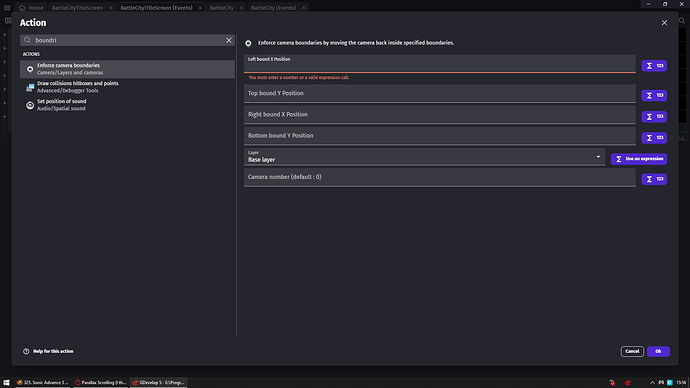
Task: Close the Action dialog with X
Action: [x=664, y=22]
